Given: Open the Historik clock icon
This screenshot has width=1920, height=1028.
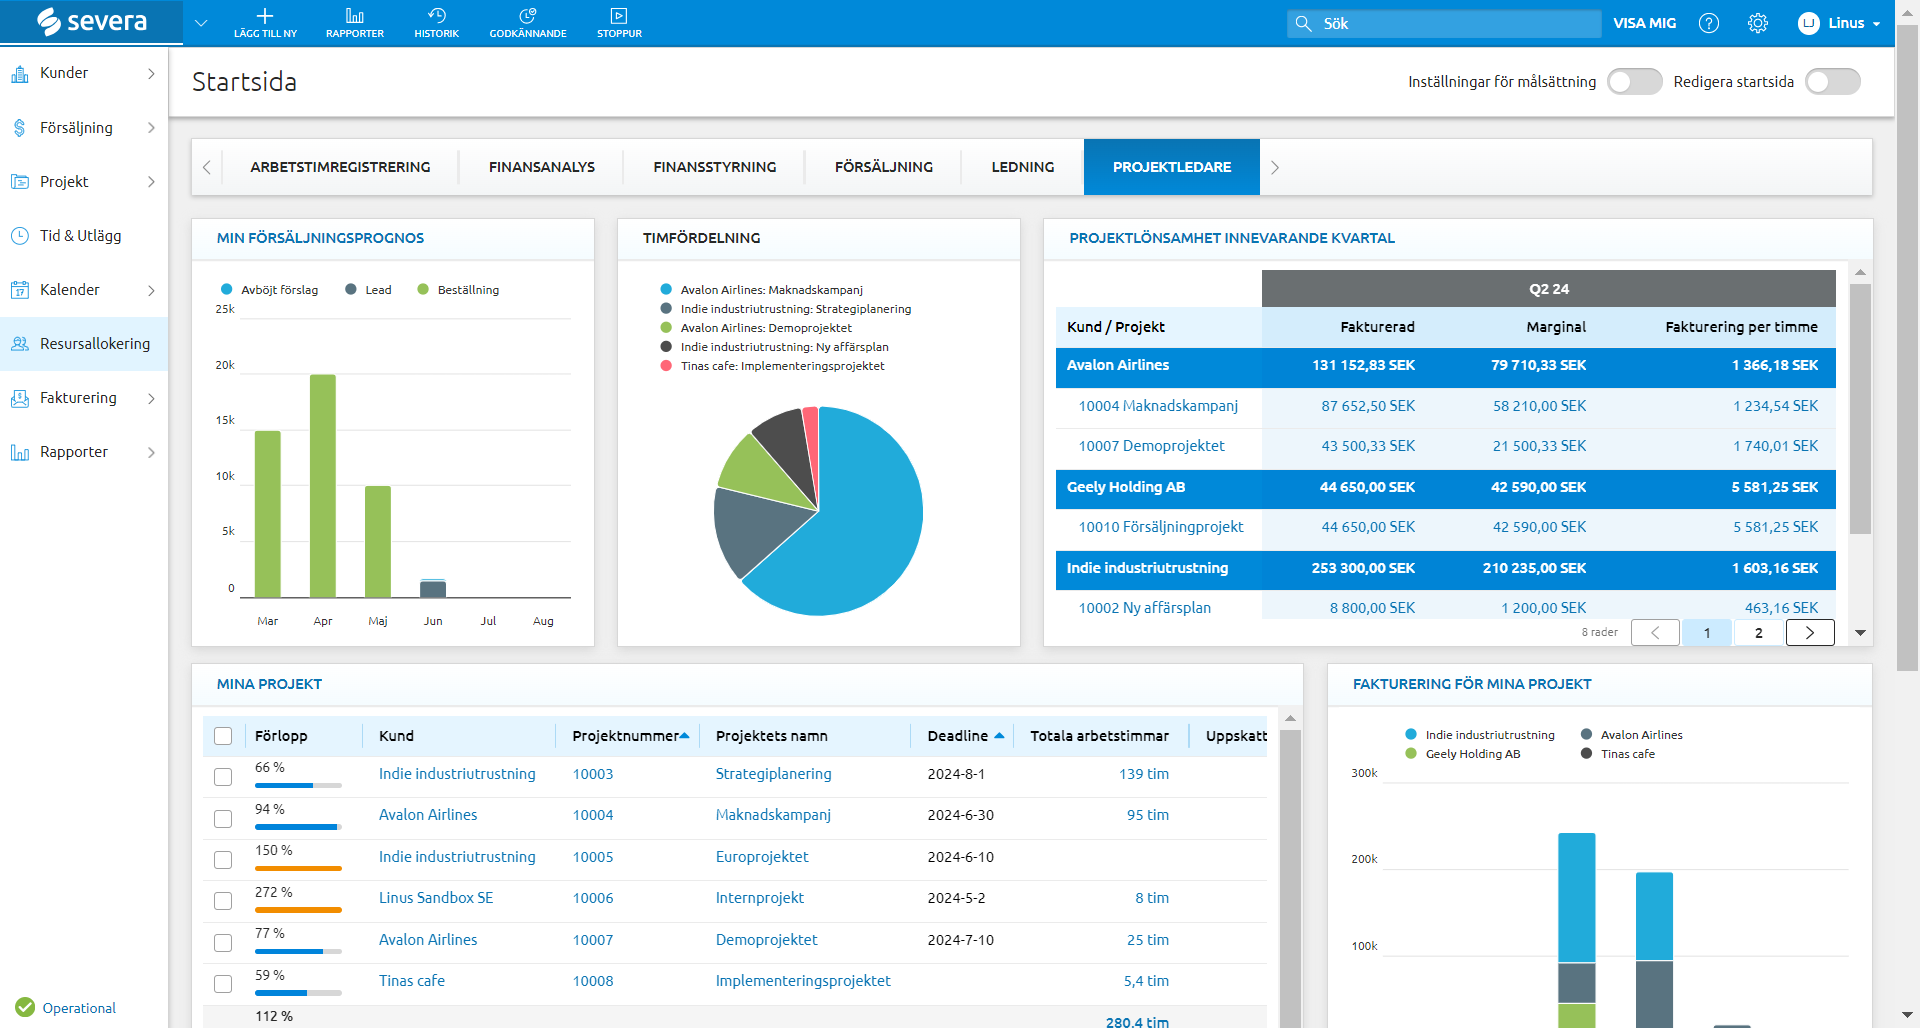Looking at the screenshot, I should pyautogui.click(x=436, y=17).
